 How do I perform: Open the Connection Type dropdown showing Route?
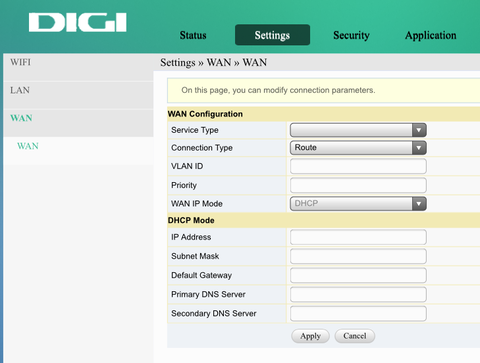(x=358, y=148)
